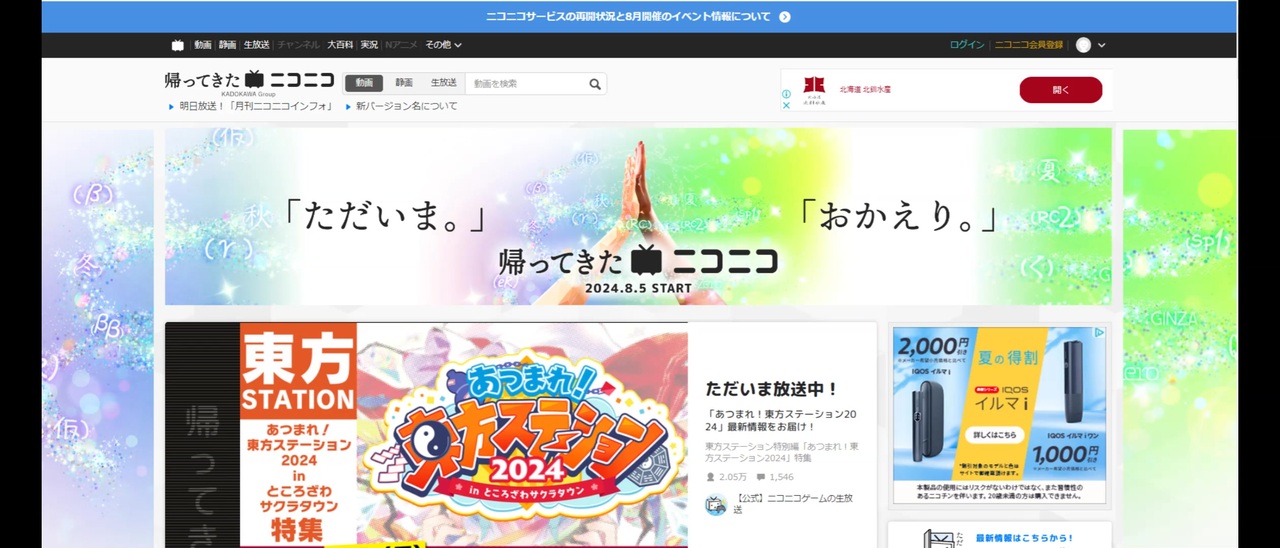This screenshot has width=1280, height=548.
Task: Open Nアニメ in the top navigation bar
Action: click(x=401, y=45)
